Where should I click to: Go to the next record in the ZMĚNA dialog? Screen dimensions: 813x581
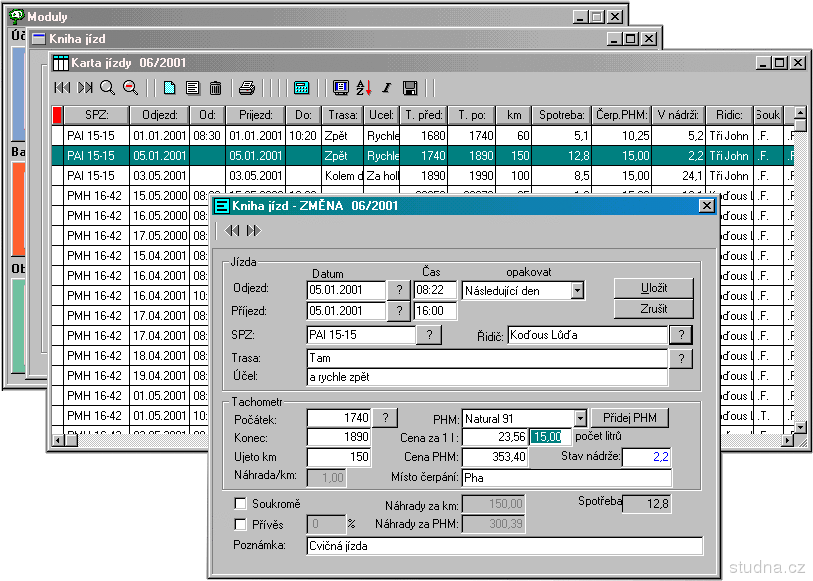[x=253, y=231]
